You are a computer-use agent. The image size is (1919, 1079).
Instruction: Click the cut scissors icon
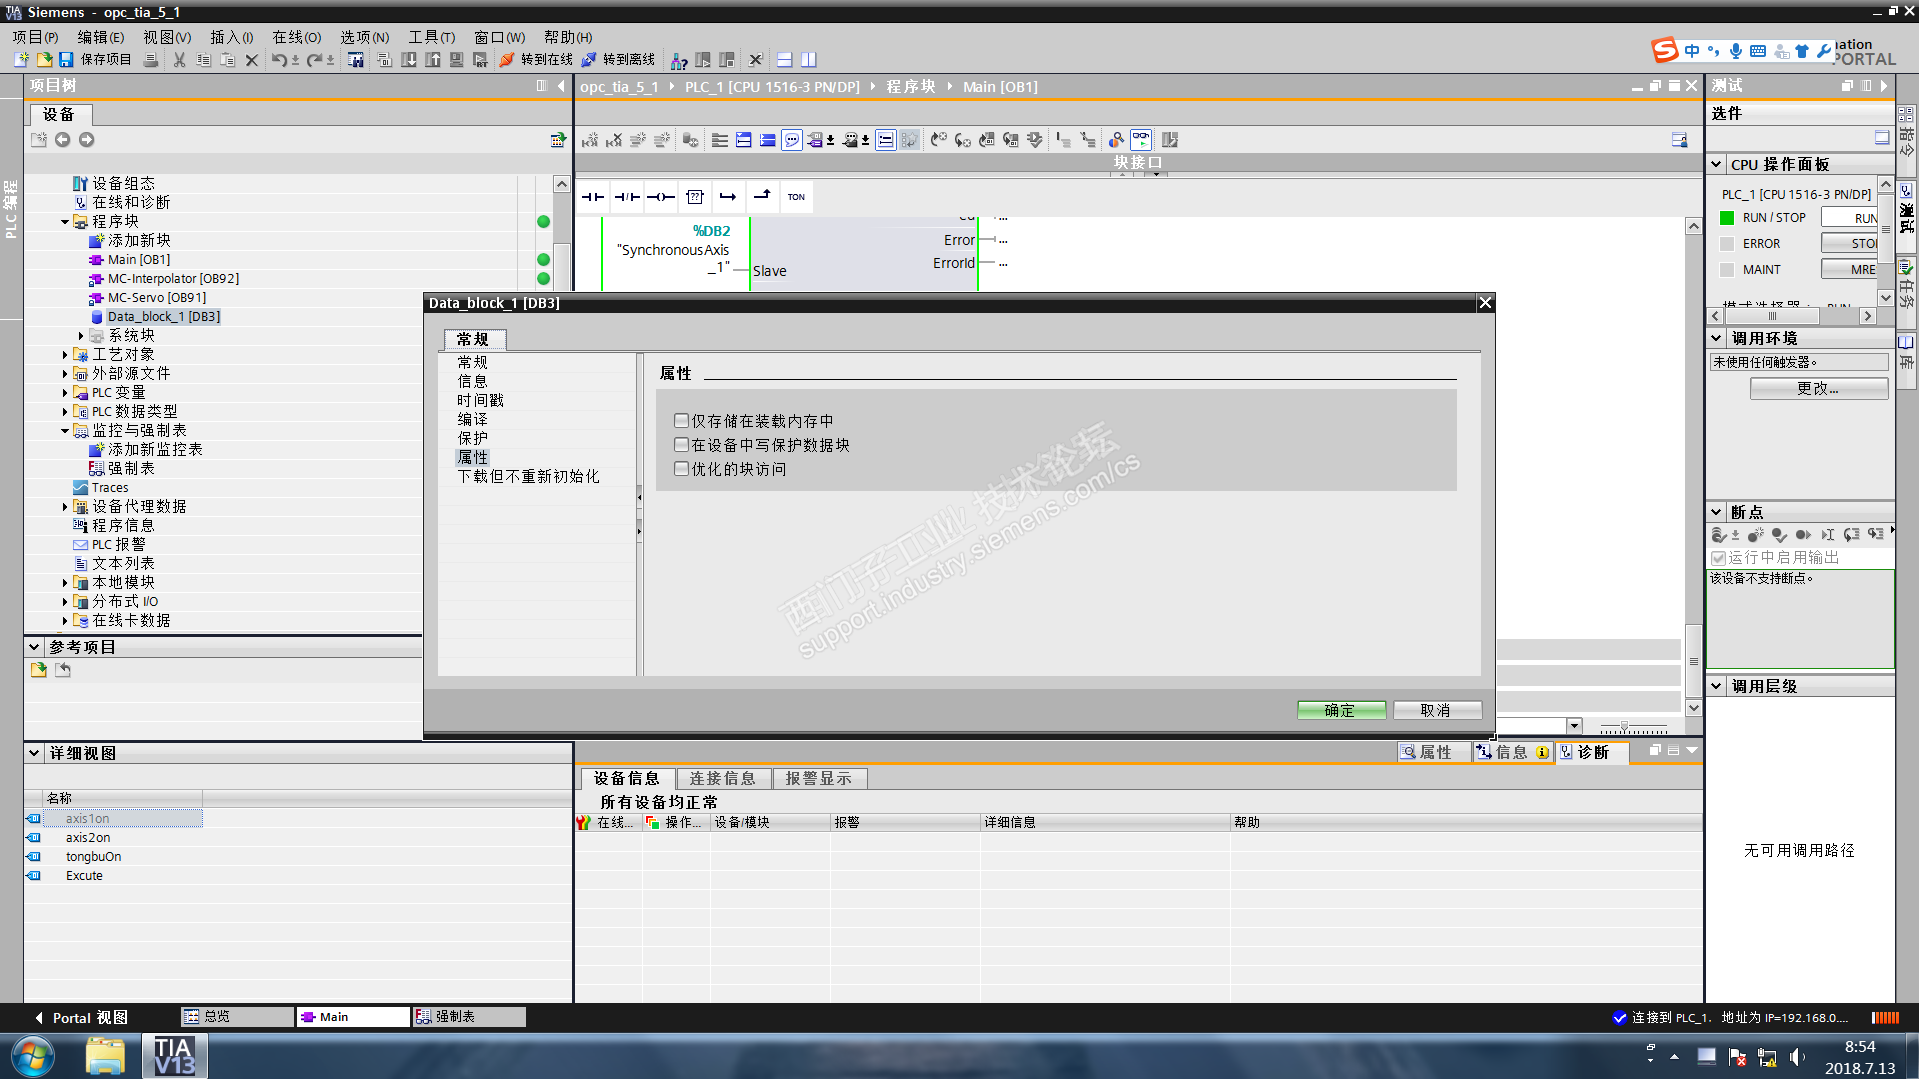point(179,60)
